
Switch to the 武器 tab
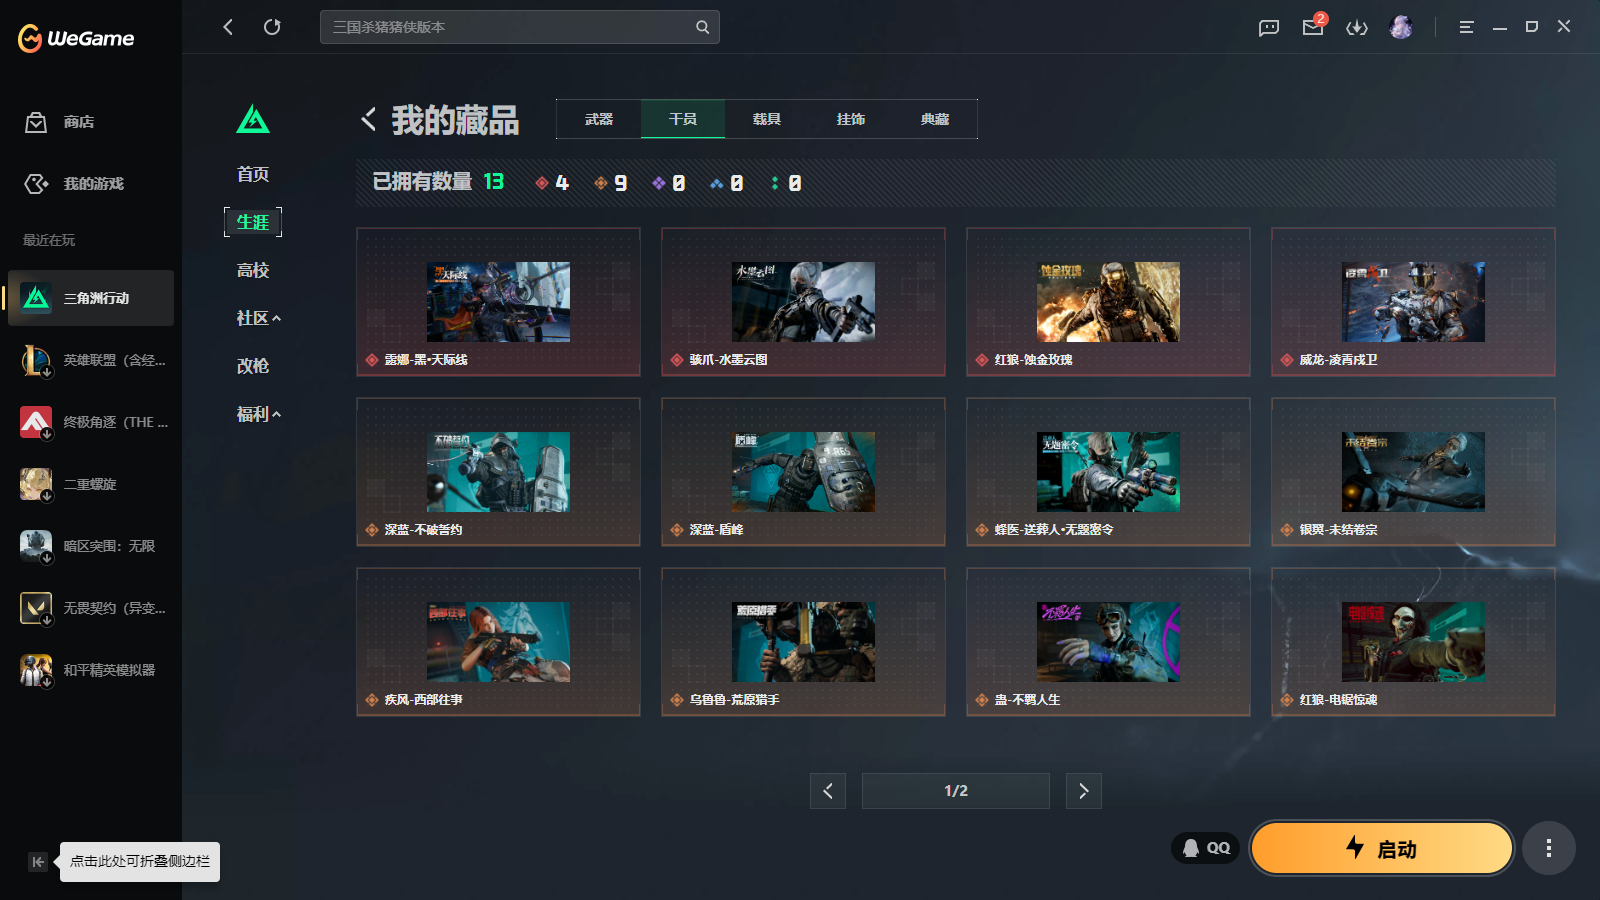click(x=599, y=119)
